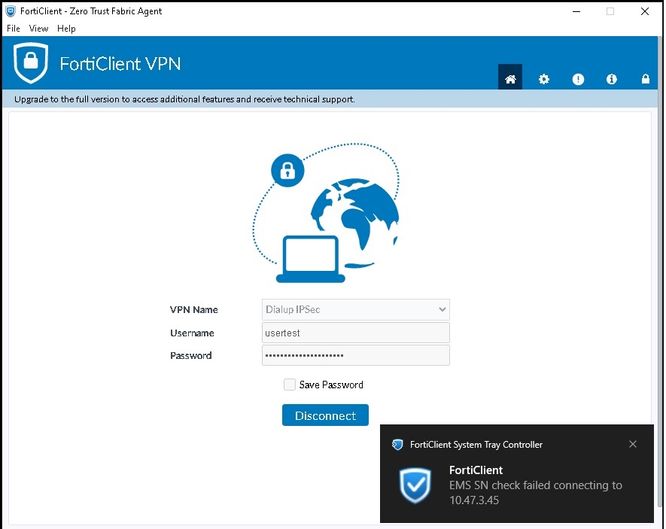
Task: Toggle the Save Password checkbox
Action: pyautogui.click(x=289, y=385)
